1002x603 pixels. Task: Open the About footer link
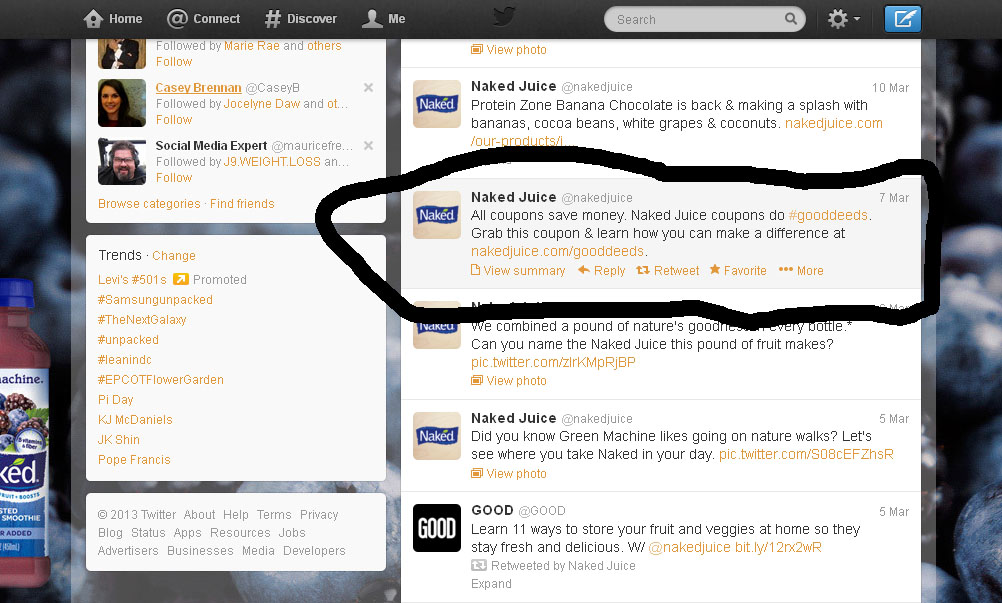(199, 515)
